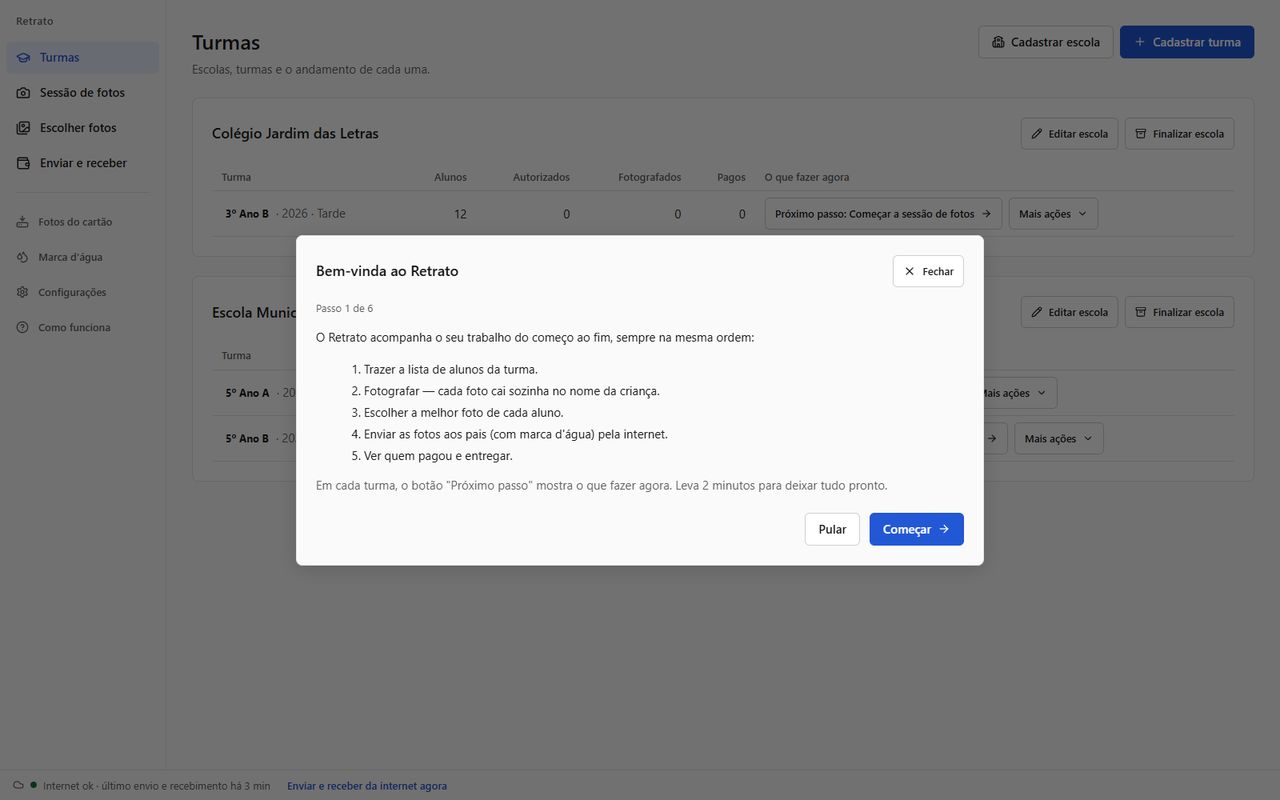Click the Alunos value 12 for 3º Ano B
This screenshot has width=1280, height=800.
460,214
